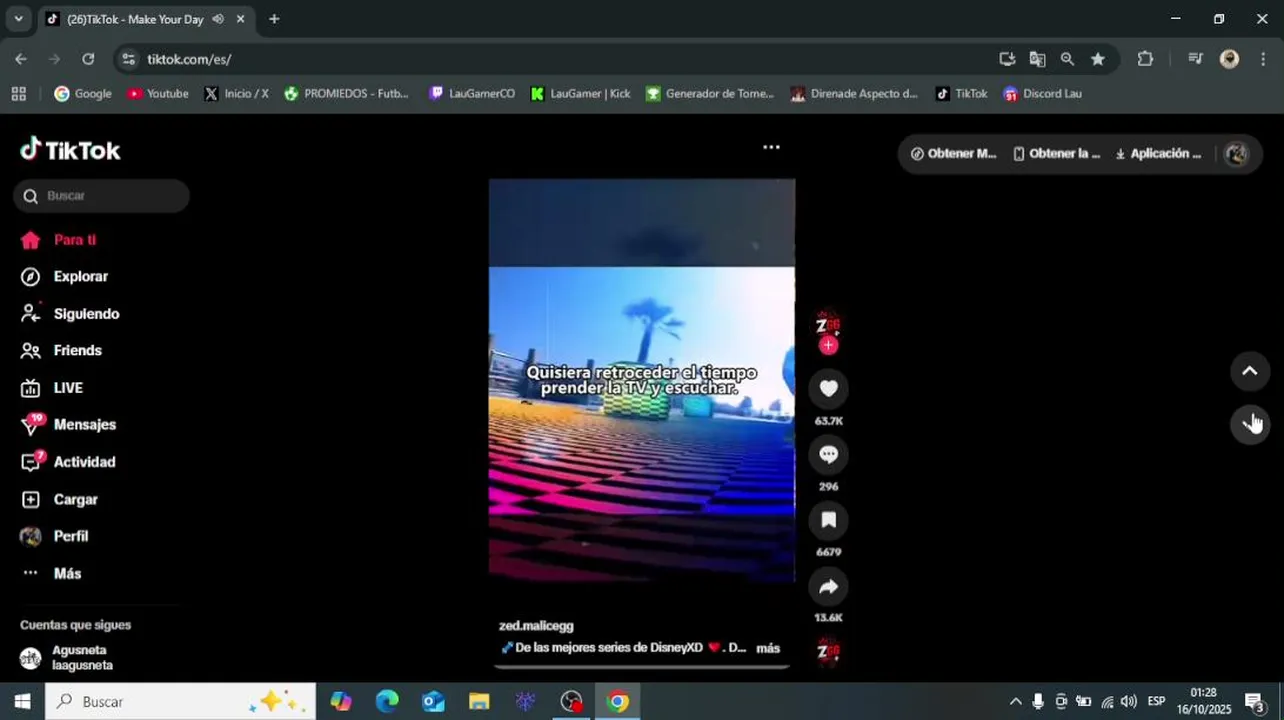The image size is (1284, 720).
Task: Open the volume control in tray
Action: pos(1129,701)
